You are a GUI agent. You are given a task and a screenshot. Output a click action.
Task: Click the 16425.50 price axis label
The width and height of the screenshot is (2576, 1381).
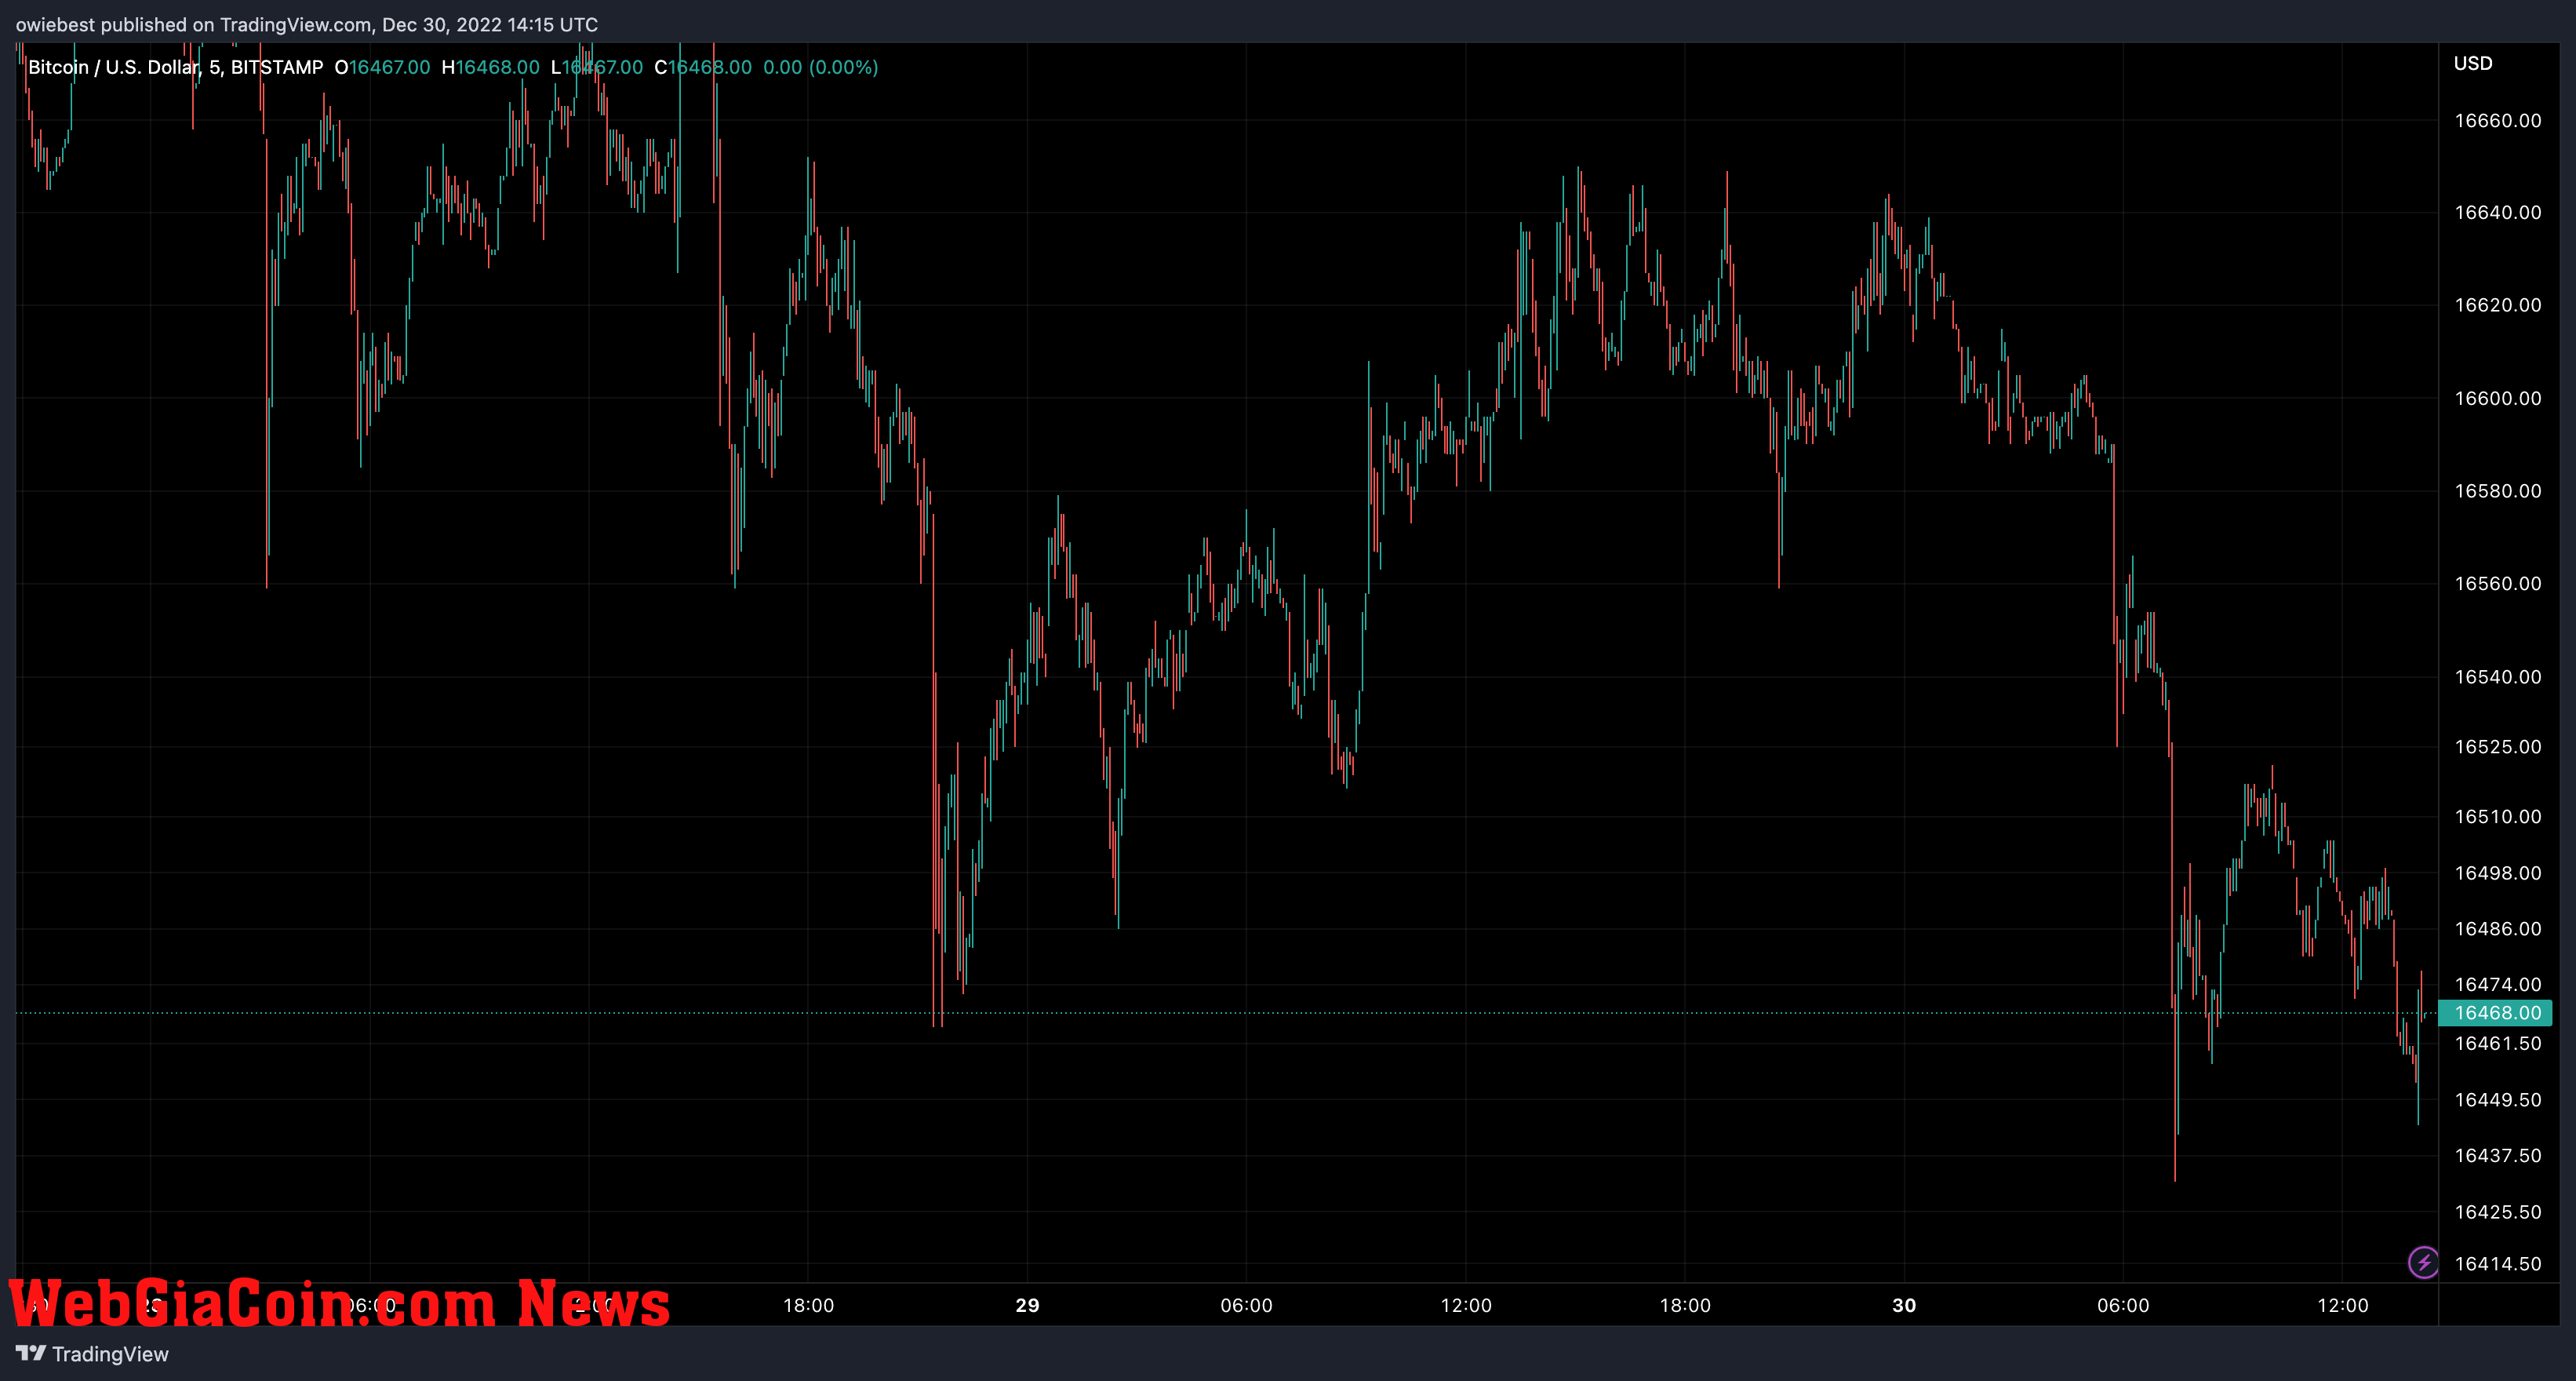click(x=2497, y=1212)
